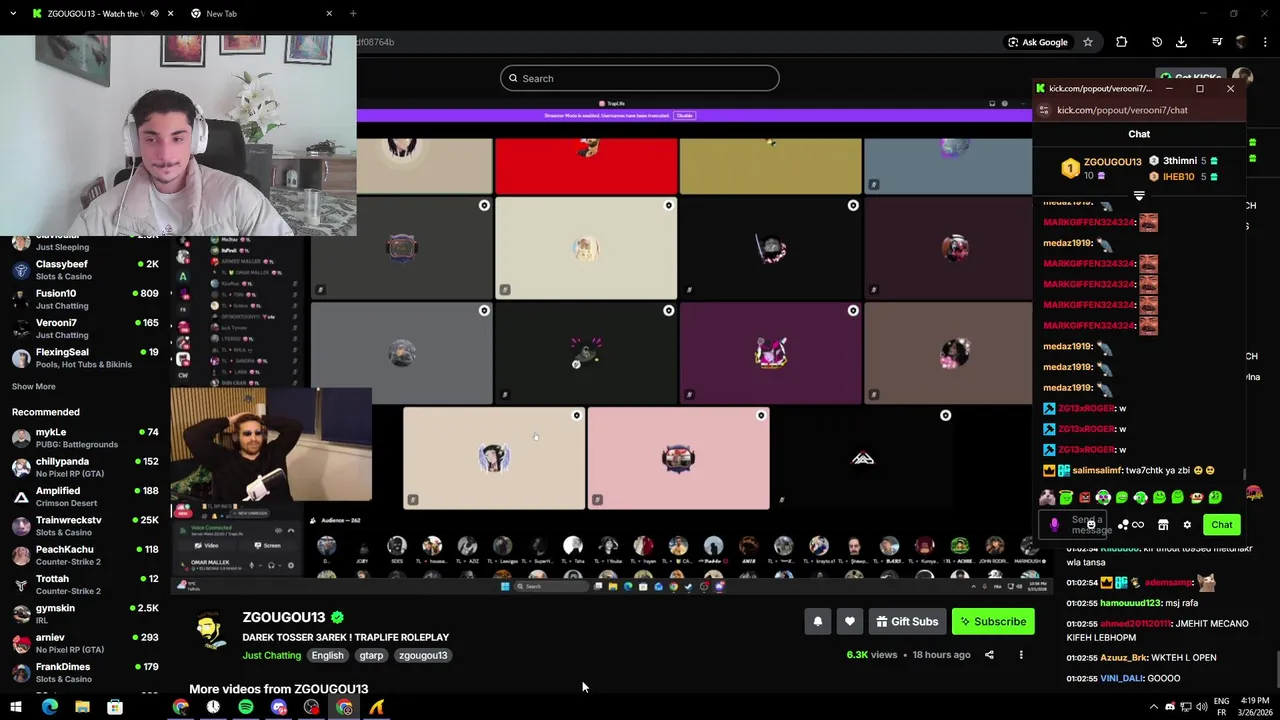The width and height of the screenshot is (1280, 720).
Task: Click the ZGOUGOU13 channel avatar
Action: (x=209, y=630)
